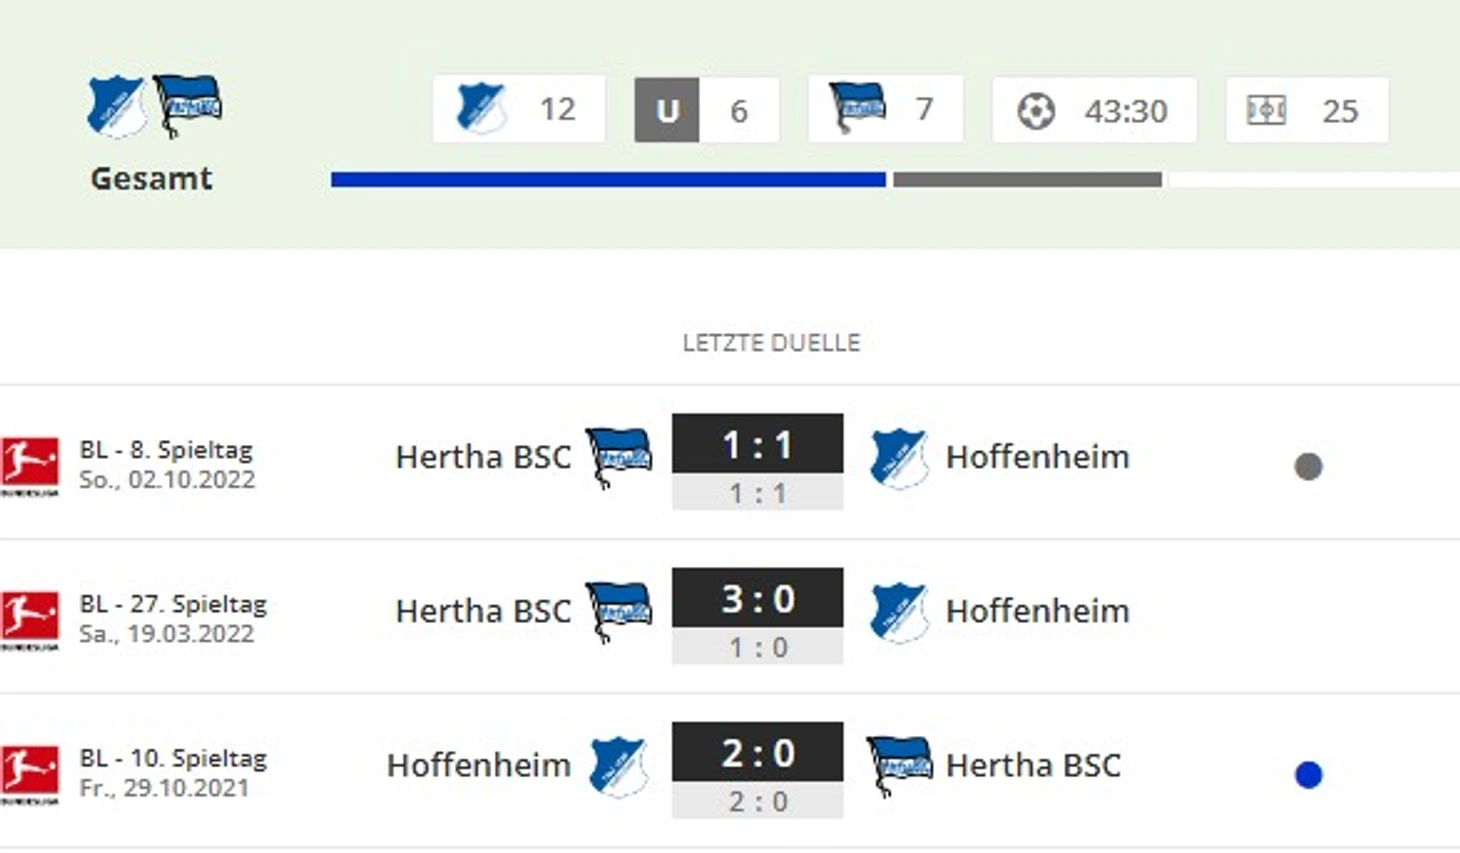The image size is (1460, 853).
Task: Select the Hertha 7 wins box
Action: point(885,109)
